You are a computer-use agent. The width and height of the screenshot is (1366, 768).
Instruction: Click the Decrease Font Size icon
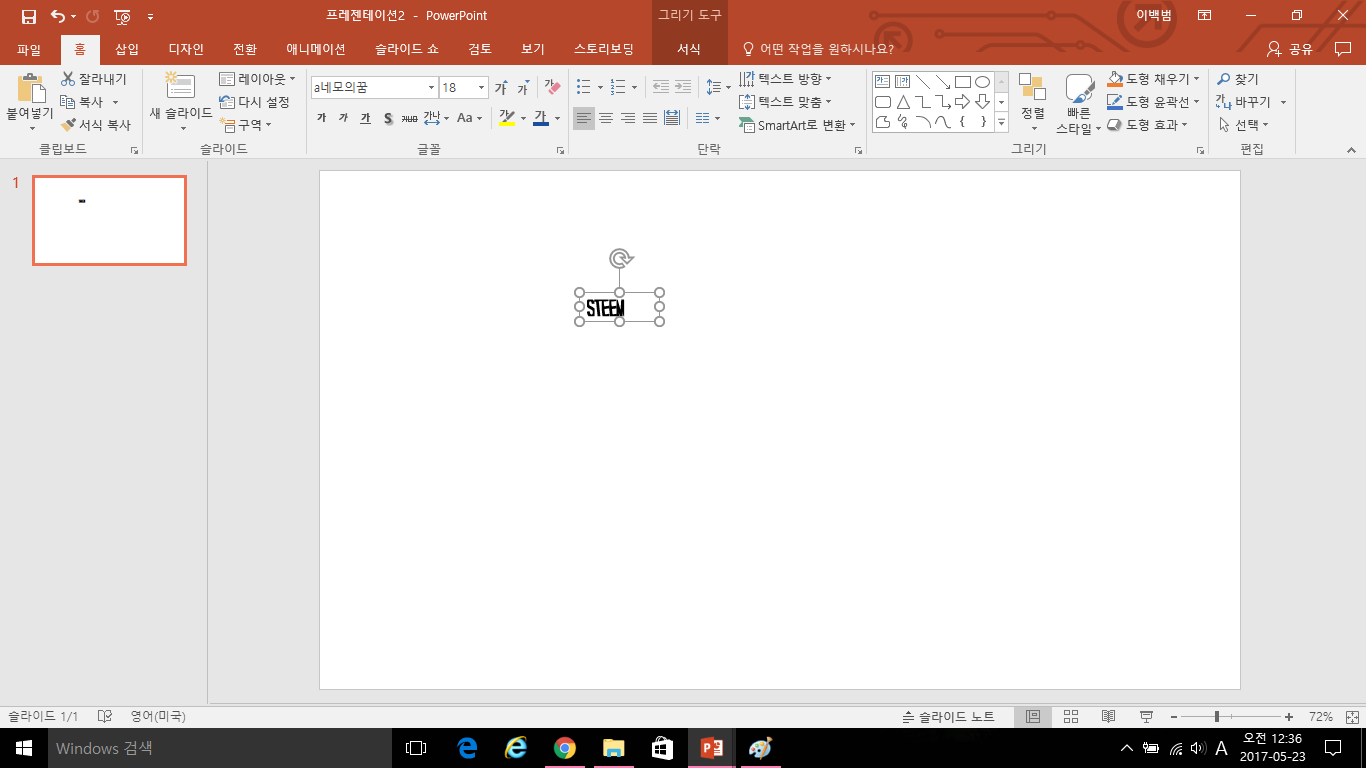522,88
